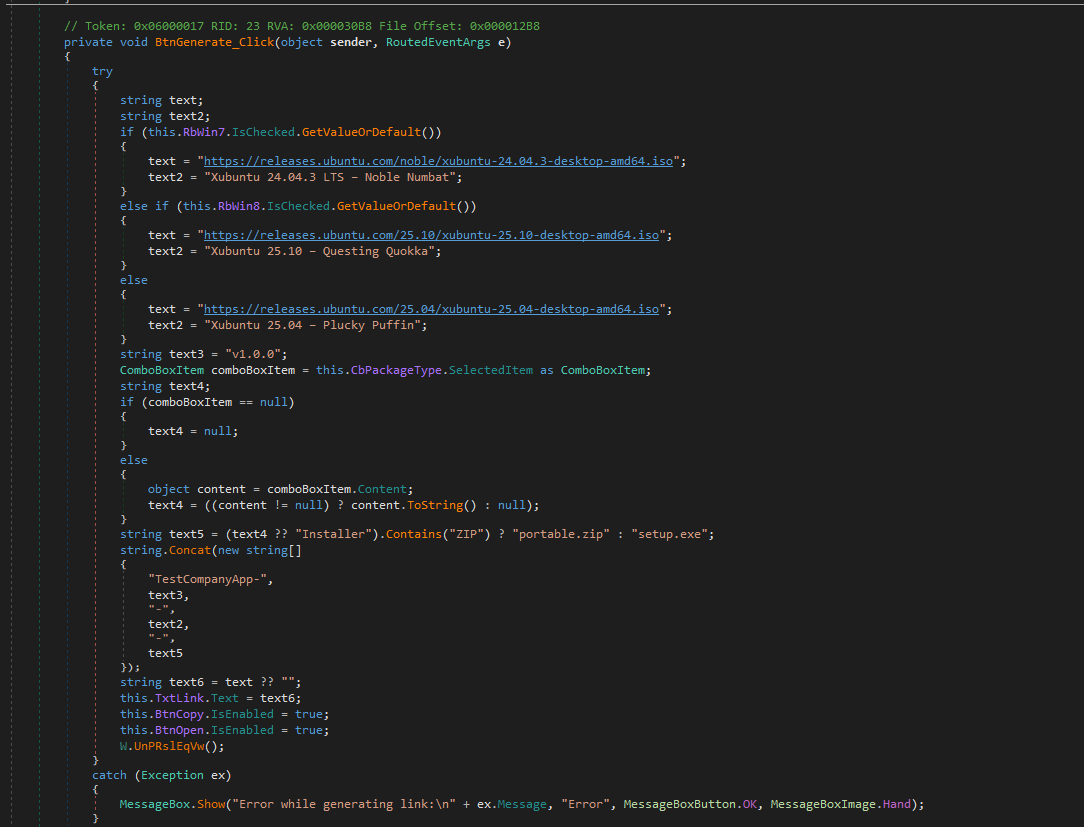Screen dimensions: 1084x827
Task: Click the MessageBoxImage type name
Action: [822, 804]
